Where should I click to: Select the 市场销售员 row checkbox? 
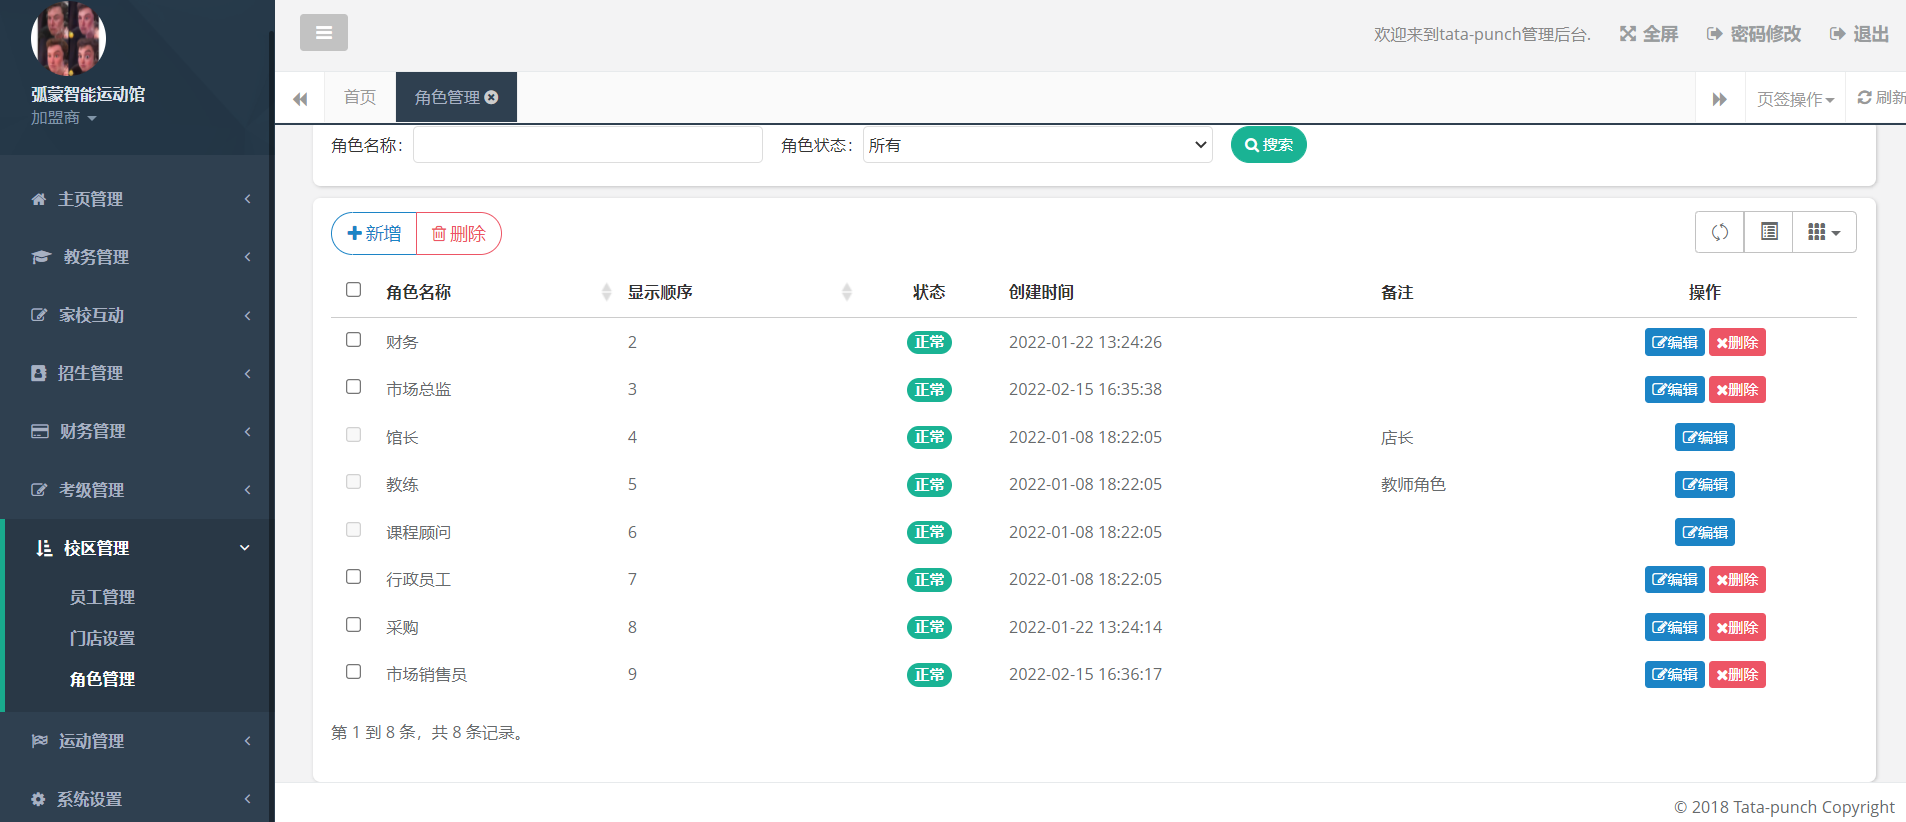click(x=353, y=672)
